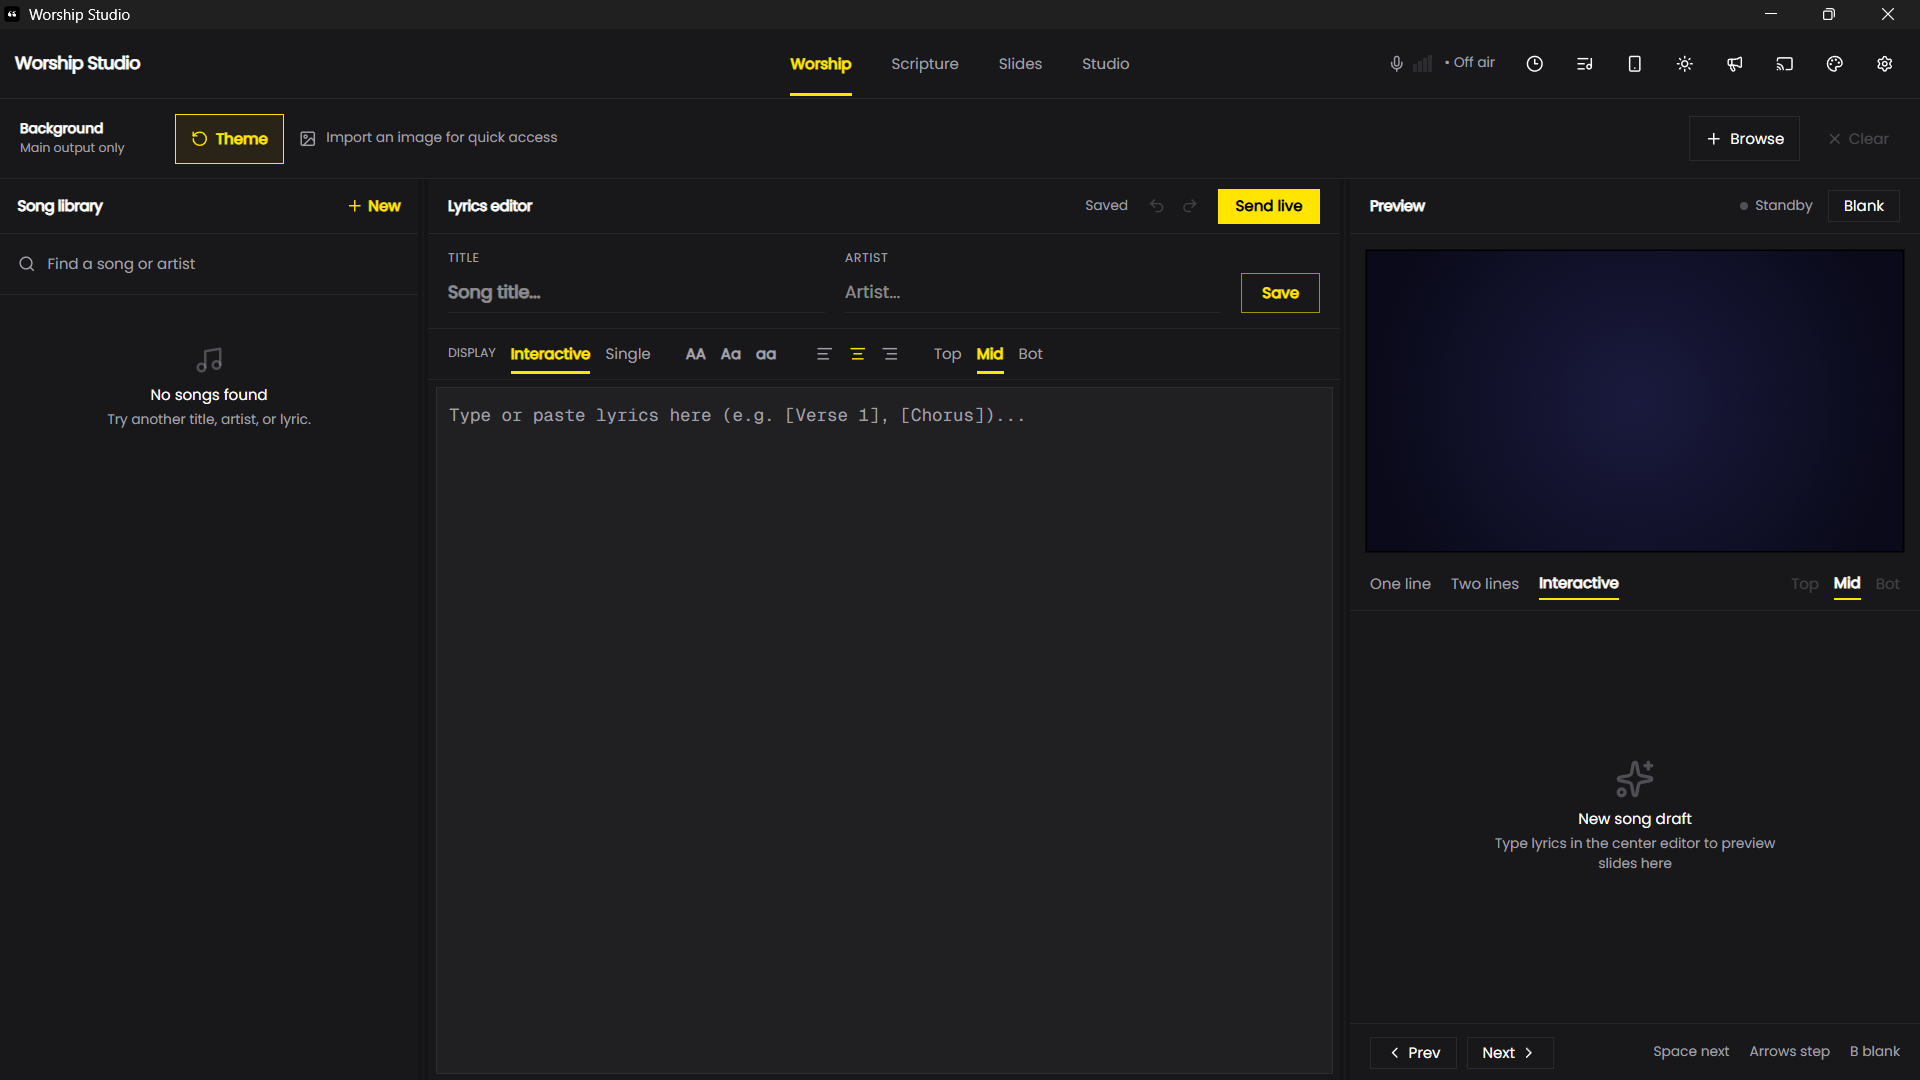Set editor text position to Top

tap(947, 354)
